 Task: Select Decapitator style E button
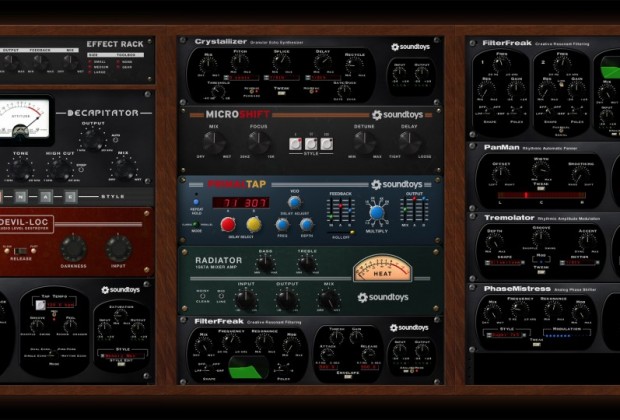[71, 196]
